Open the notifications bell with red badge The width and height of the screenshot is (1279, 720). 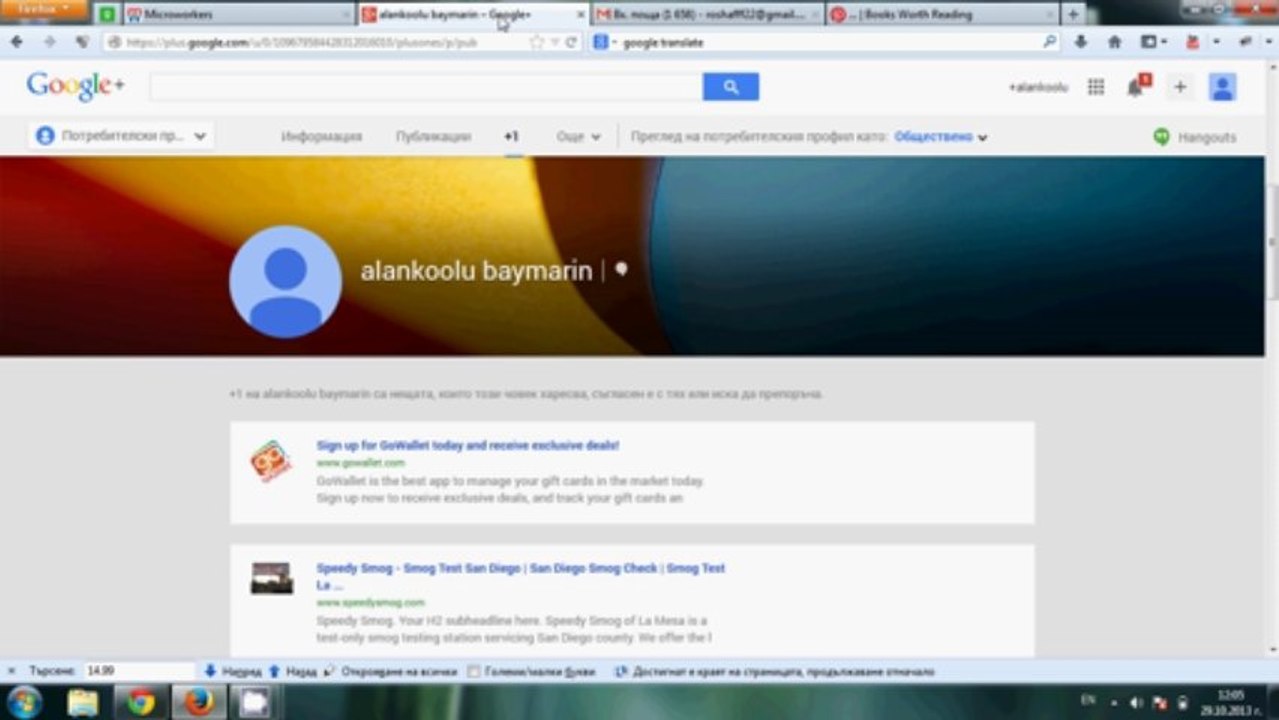pyautogui.click(x=1137, y=86)
